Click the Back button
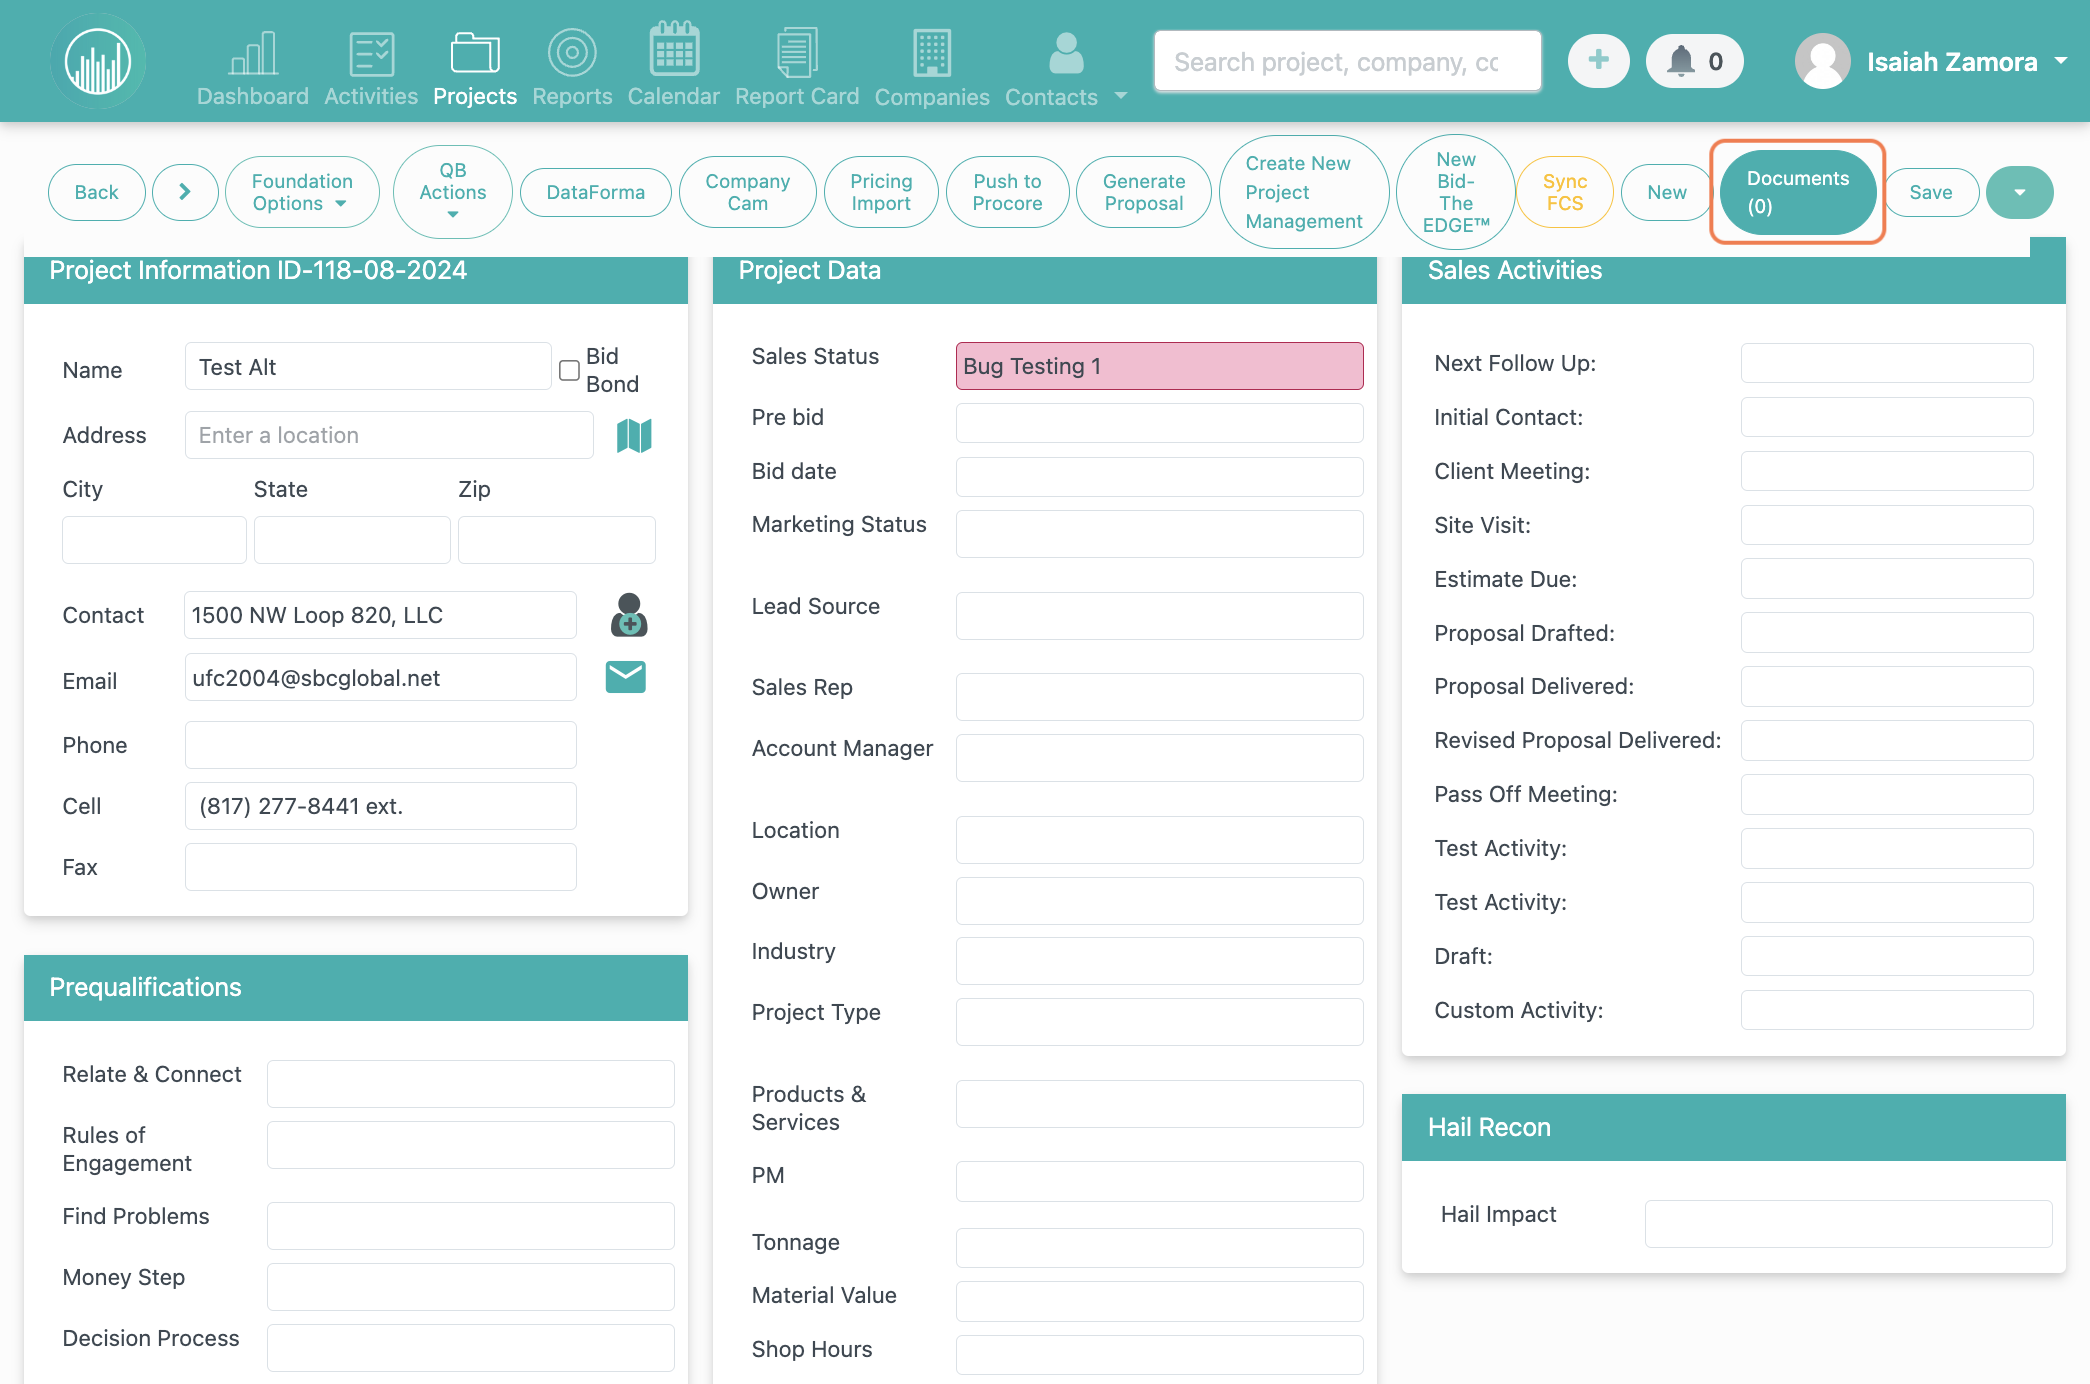Viewport: 2090px width, 1384px height. click(x=96, y=192)
